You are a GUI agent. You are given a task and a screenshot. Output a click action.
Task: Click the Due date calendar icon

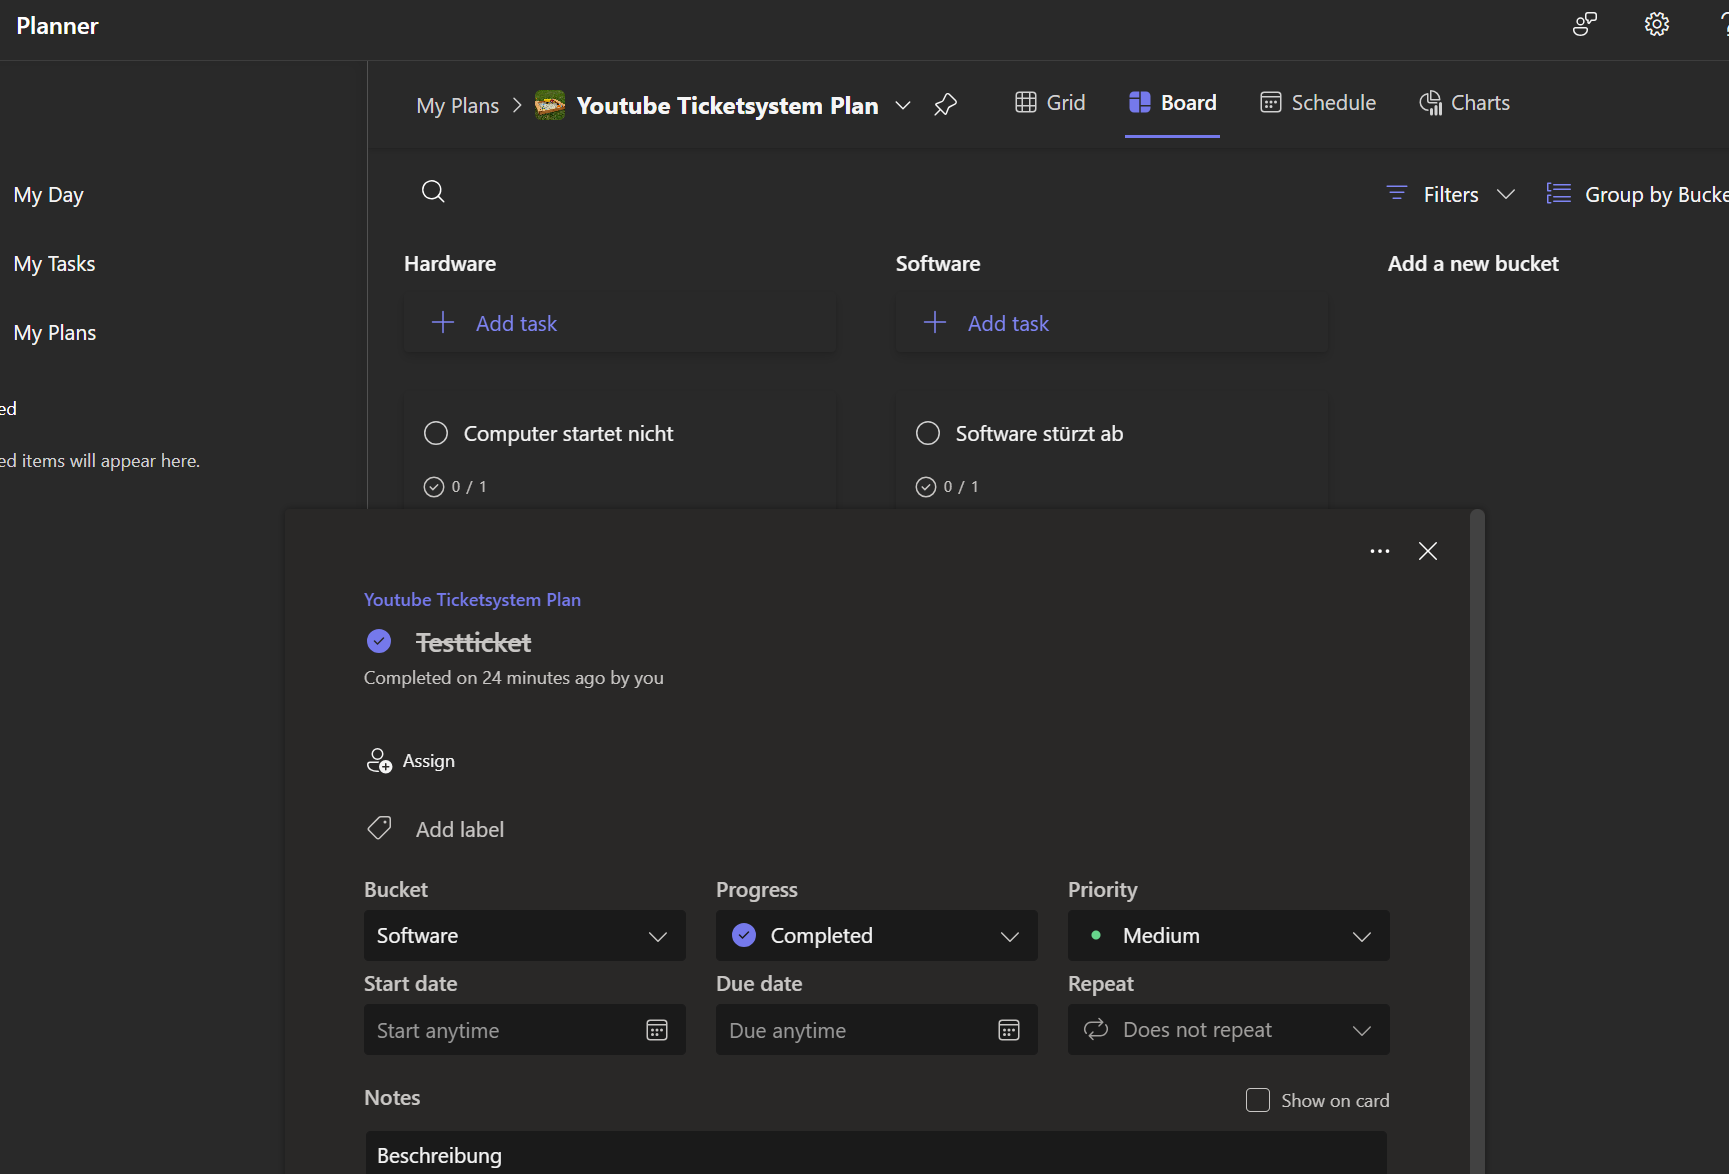(1009, 1030)
